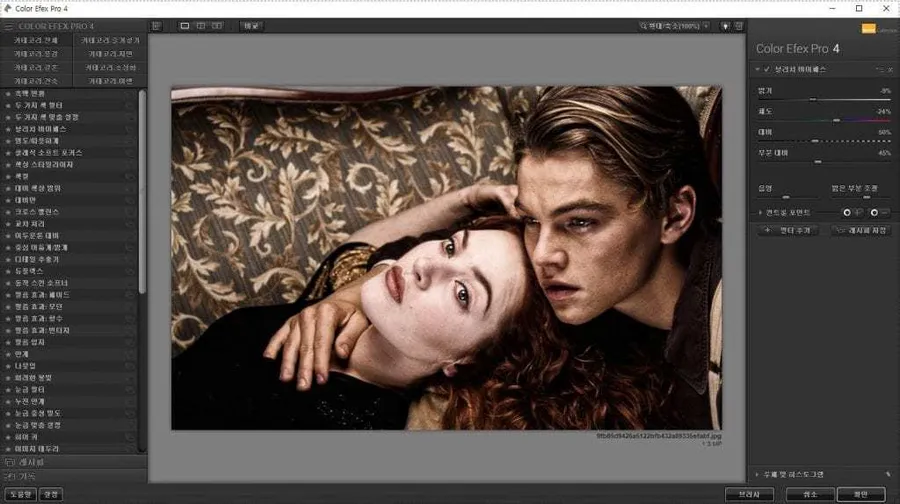Toggle favorite star for 색칠 filter
The width and height of the screenshot is (900, 504).
click(8, 176)
